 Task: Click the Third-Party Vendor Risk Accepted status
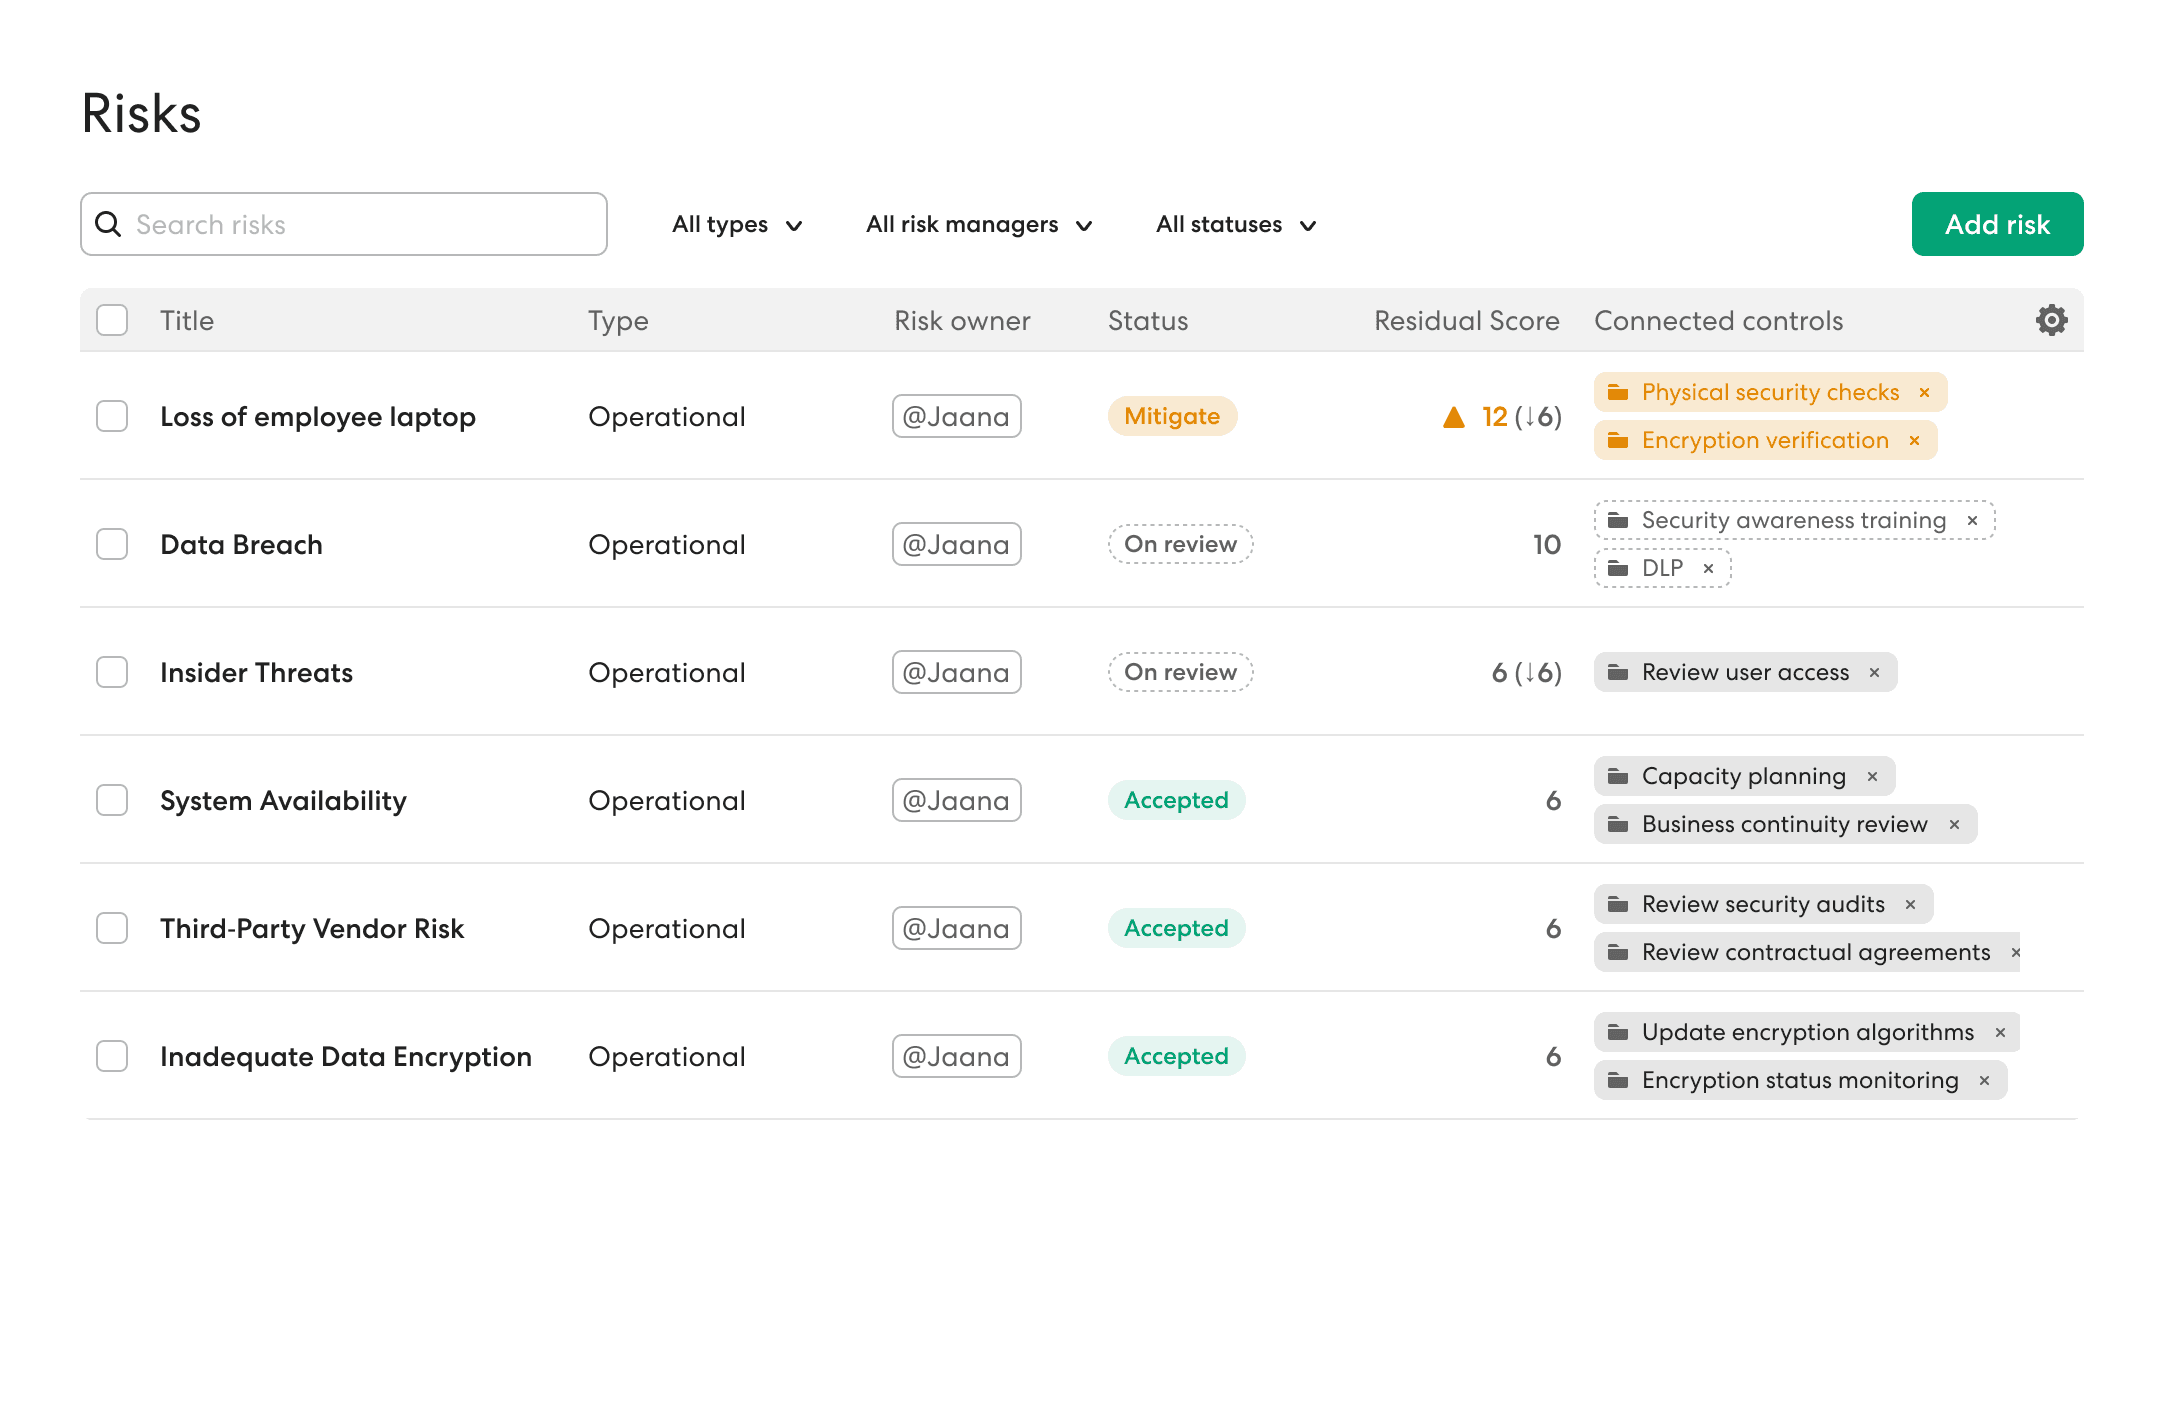(x=1176, y=928)
